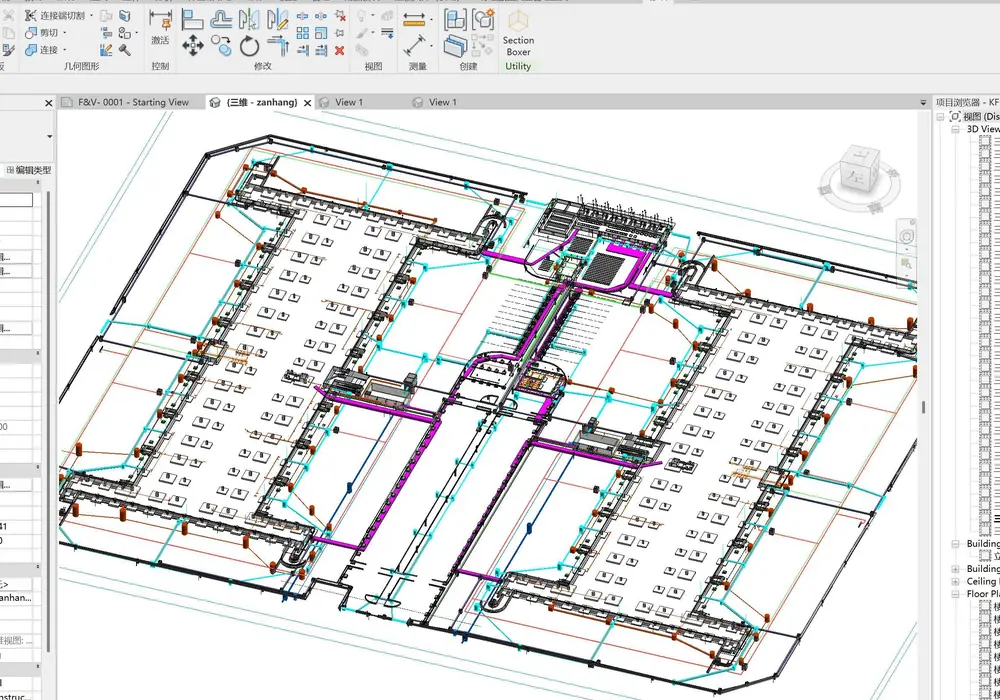Click the vertical scrollbar of drawing view
The image size is (1000, 700).
pos(923,405)
